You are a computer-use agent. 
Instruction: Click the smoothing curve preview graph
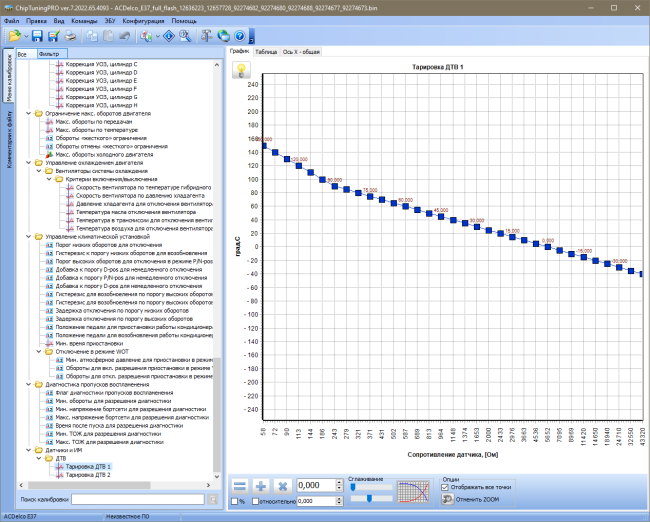point(413,492)
